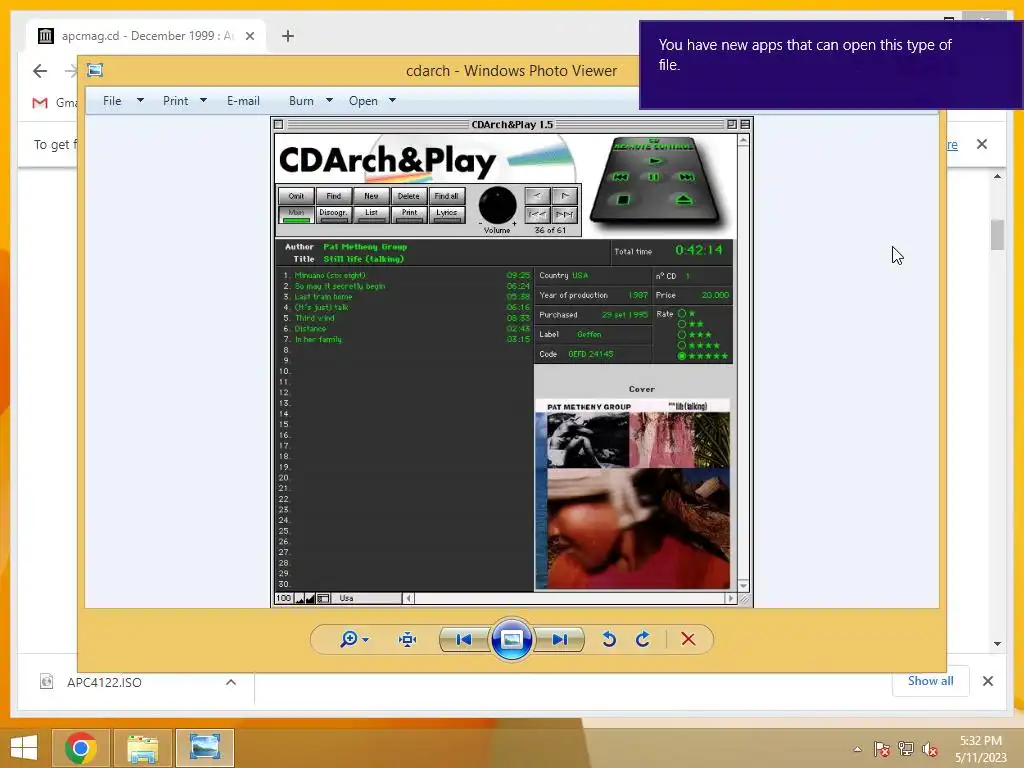
Task: Rotate the picture clockwise
Action: pyautogui.click(x=643, y=639)
